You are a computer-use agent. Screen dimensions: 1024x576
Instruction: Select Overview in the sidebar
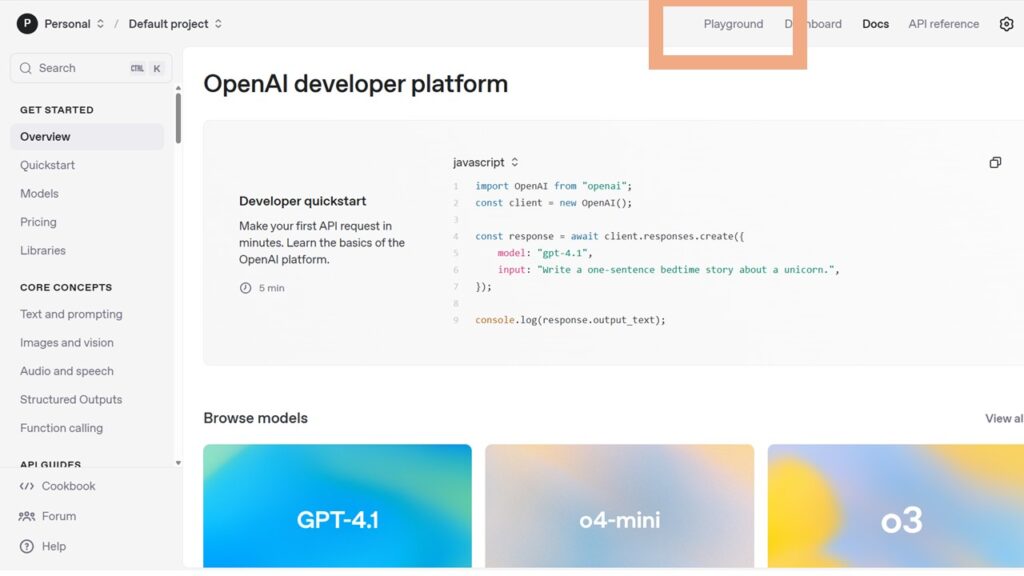tap(87, 136)
